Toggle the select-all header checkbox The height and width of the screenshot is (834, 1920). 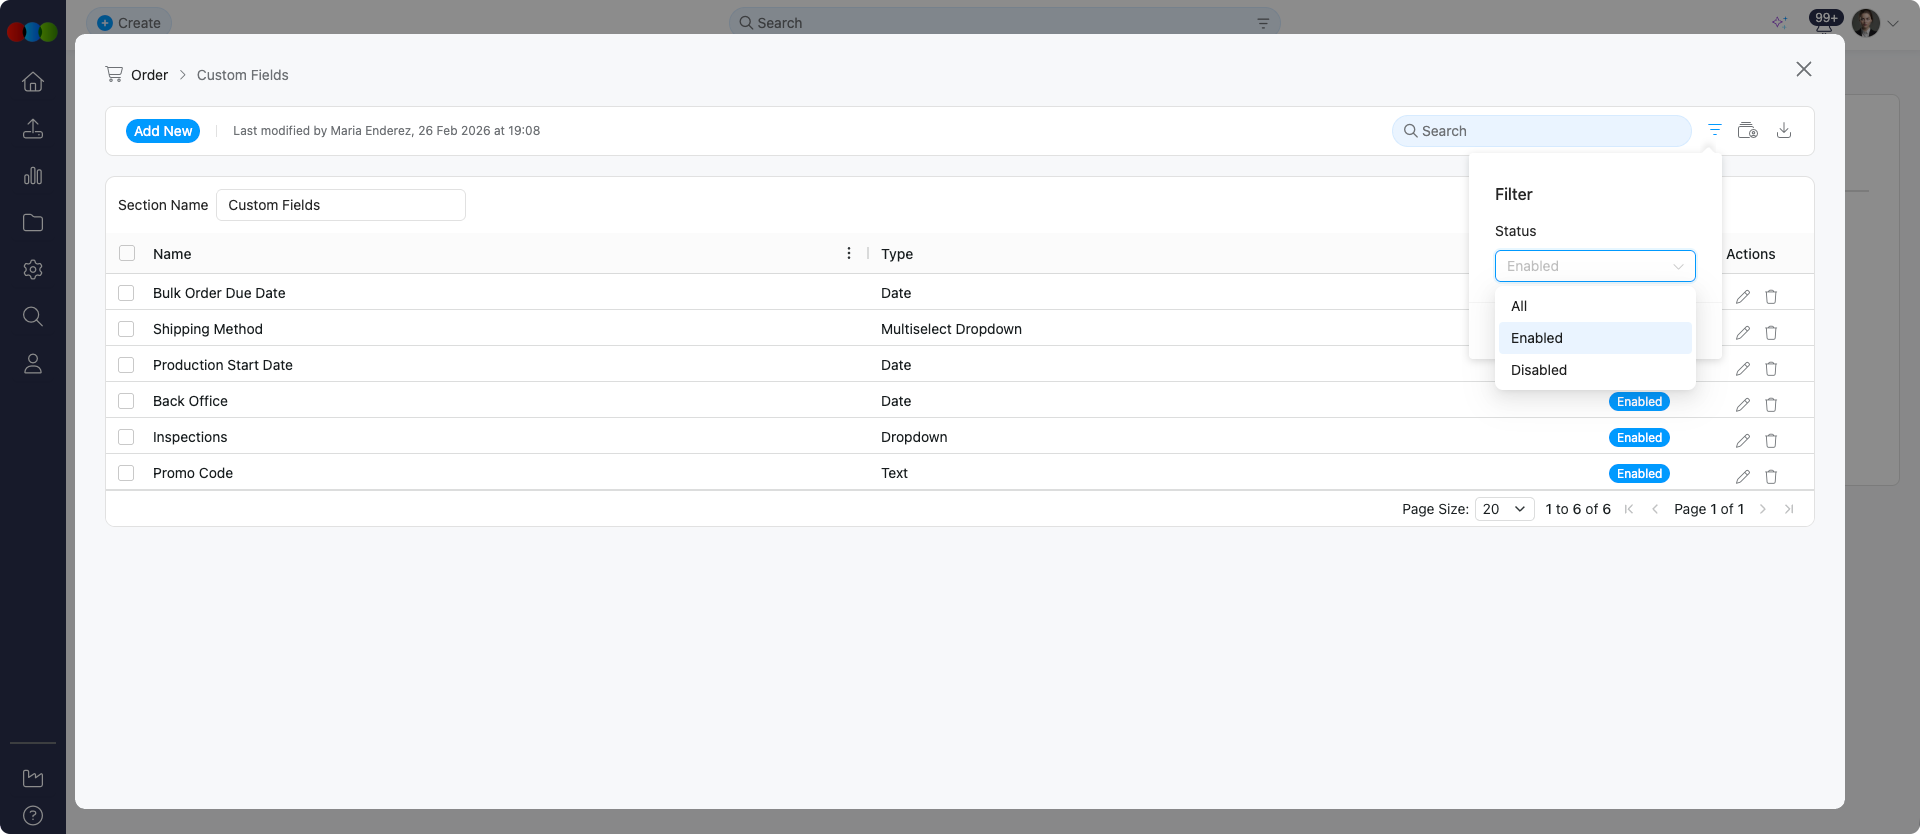[127, 253]
